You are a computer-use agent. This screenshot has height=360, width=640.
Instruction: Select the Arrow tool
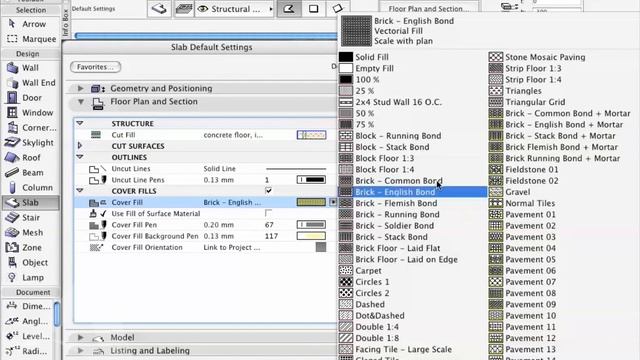click(x=30, y=24)
